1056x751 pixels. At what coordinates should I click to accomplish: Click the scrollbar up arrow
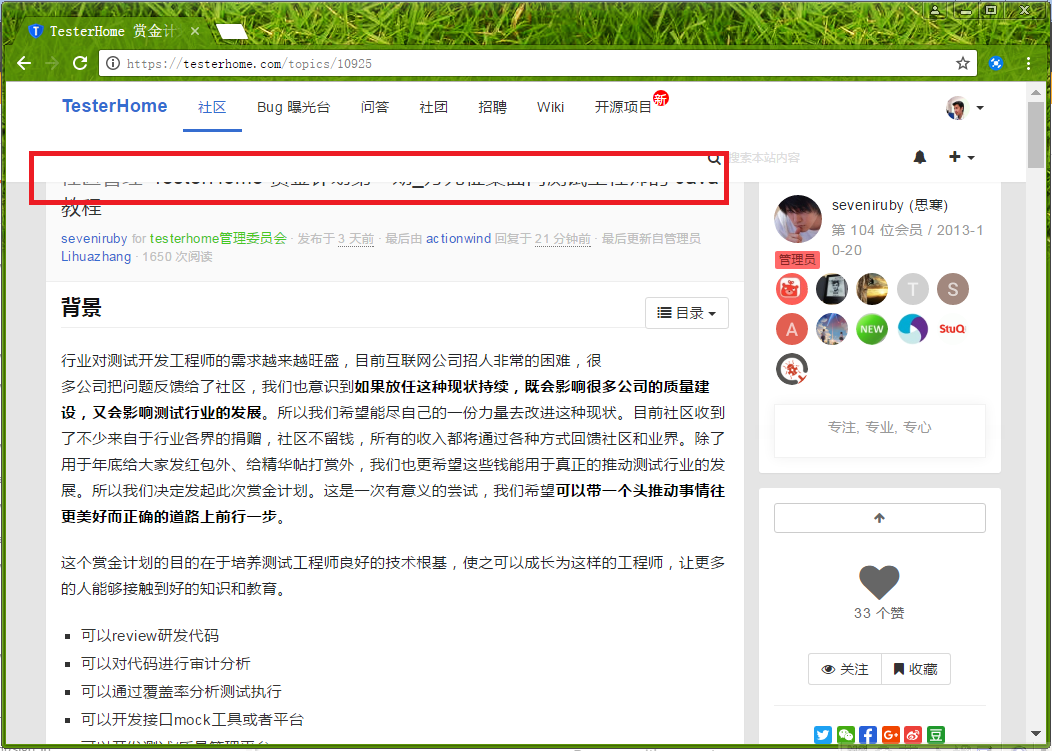click(1036, 92)
